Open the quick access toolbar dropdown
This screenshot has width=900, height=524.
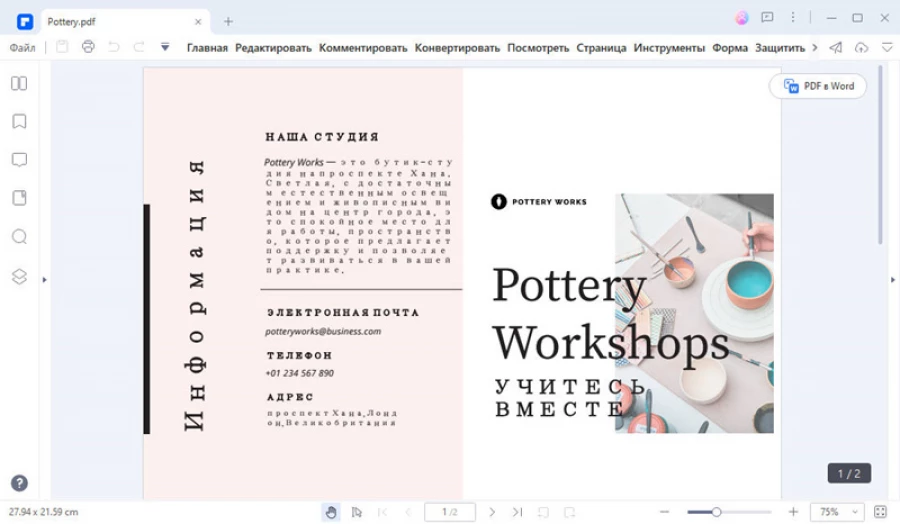165,47
